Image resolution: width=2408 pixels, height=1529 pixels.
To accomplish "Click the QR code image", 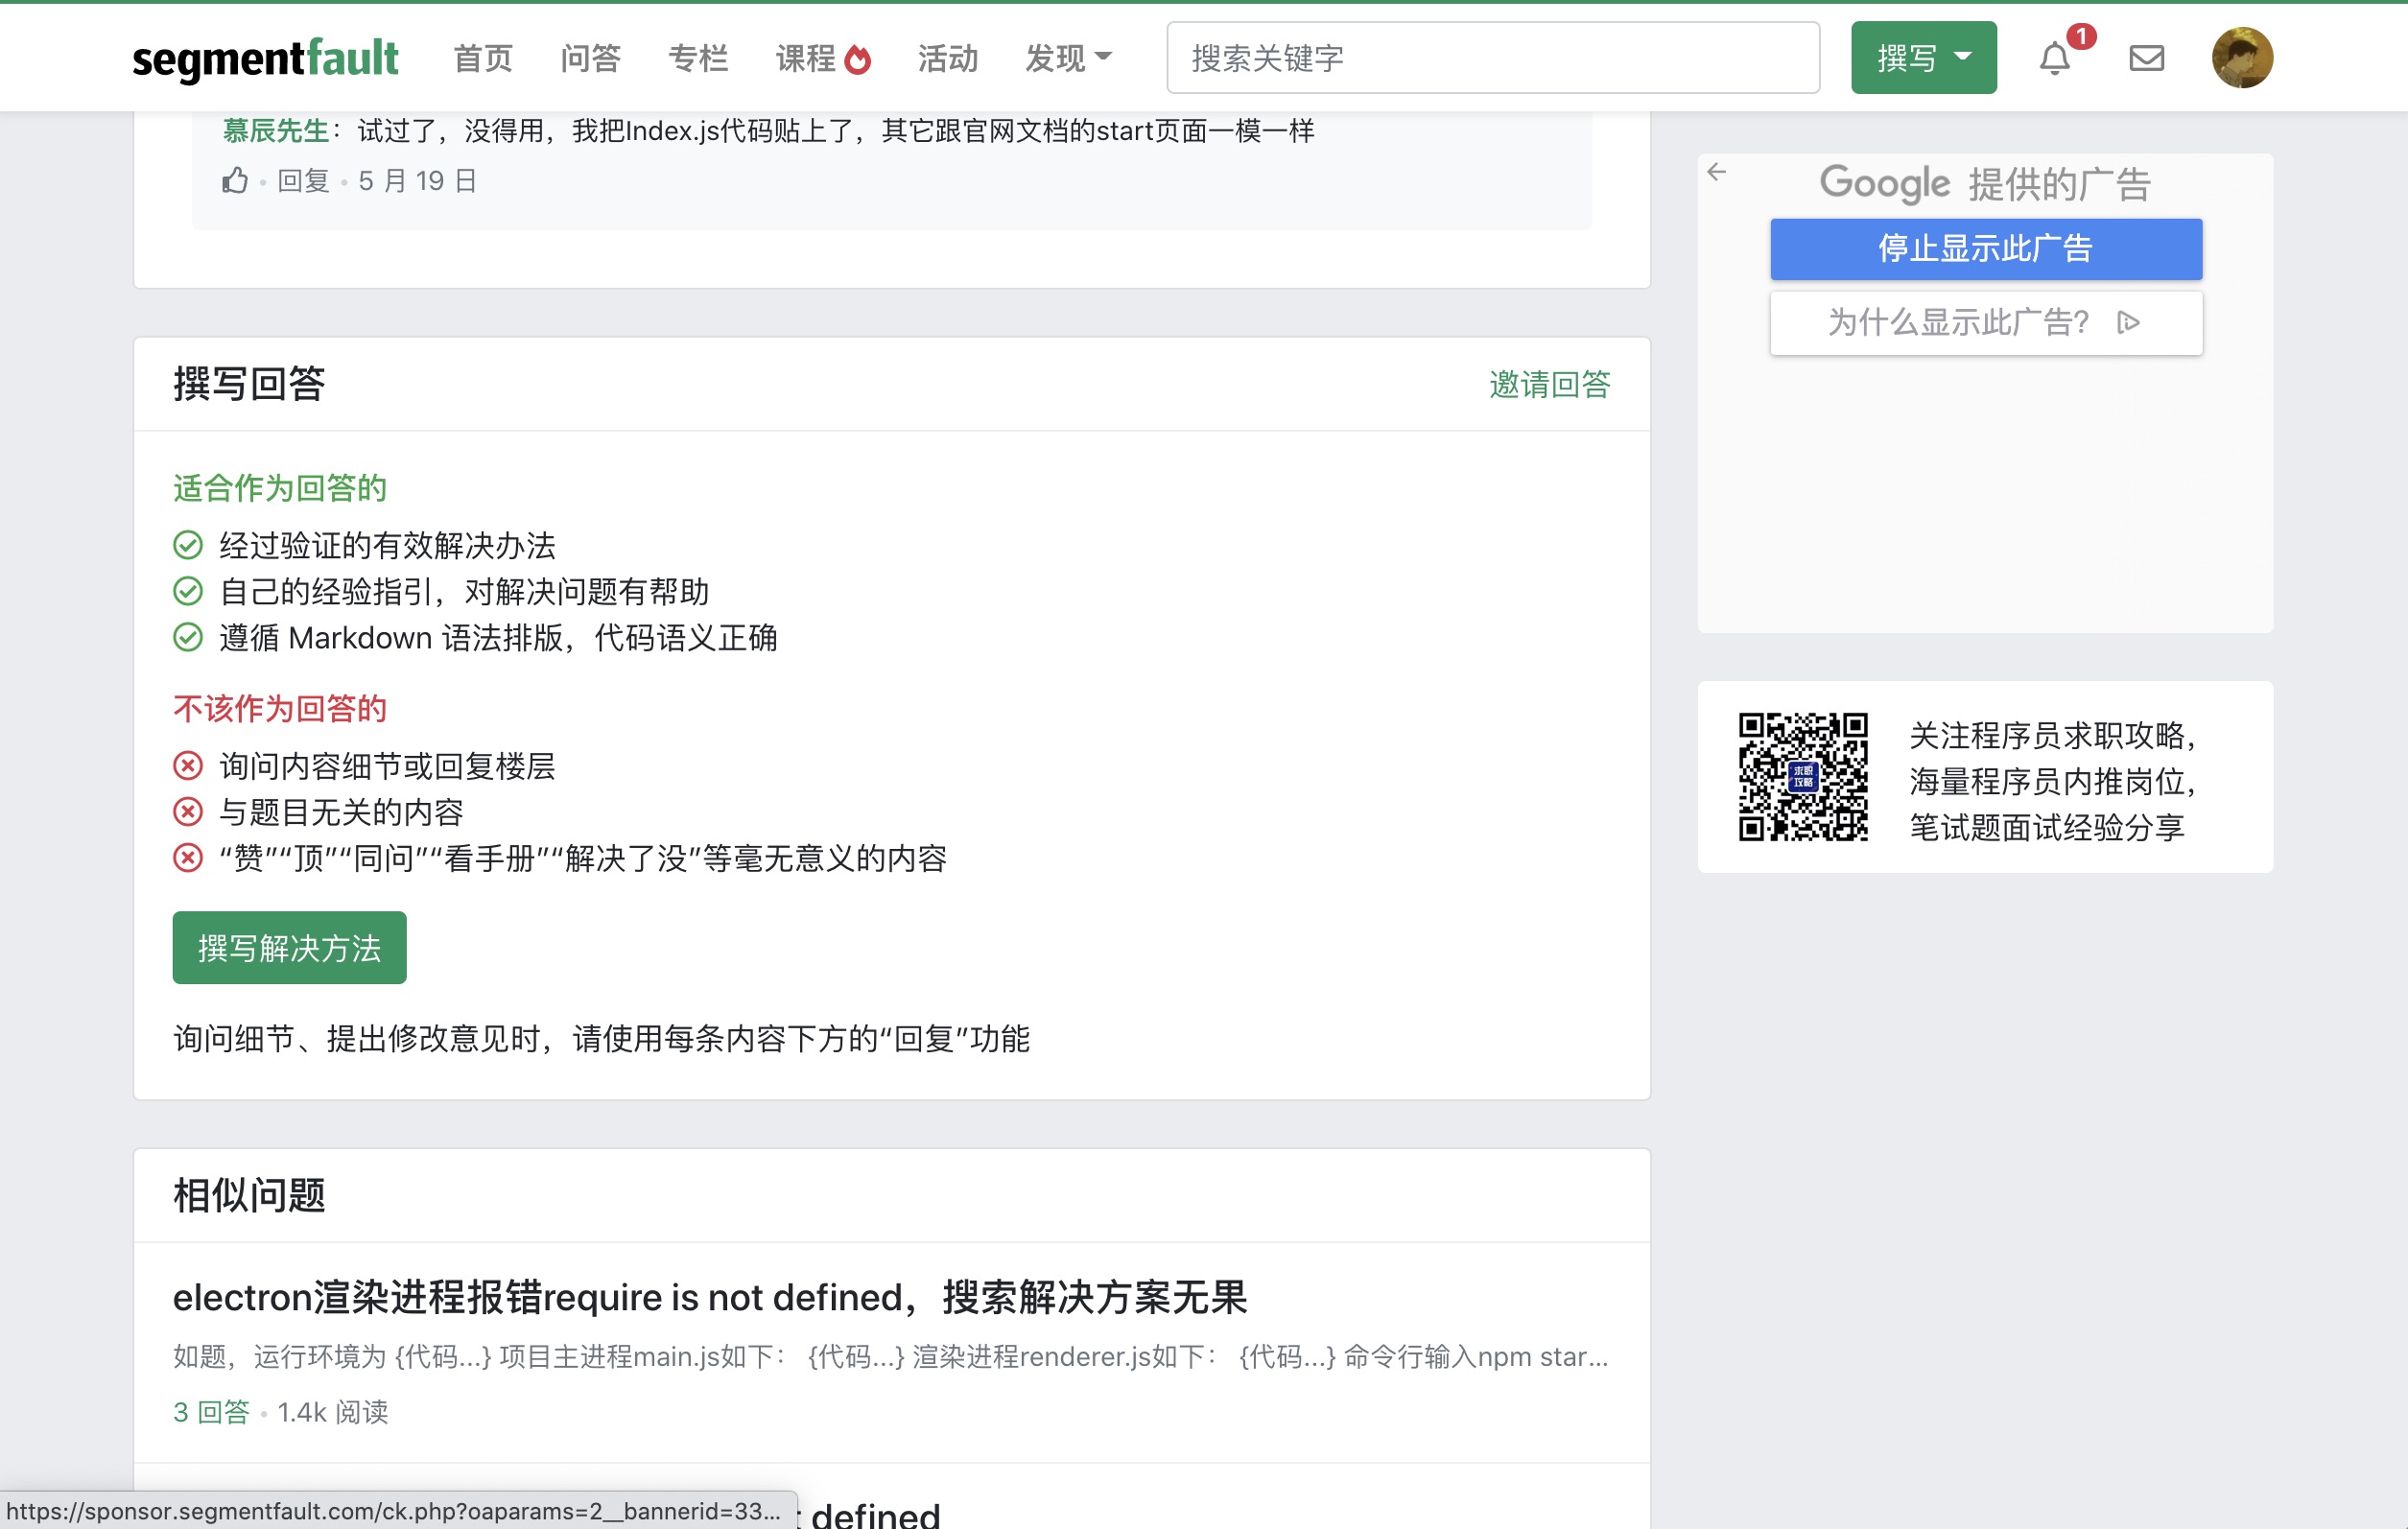I will click(x=1802, y=777).
